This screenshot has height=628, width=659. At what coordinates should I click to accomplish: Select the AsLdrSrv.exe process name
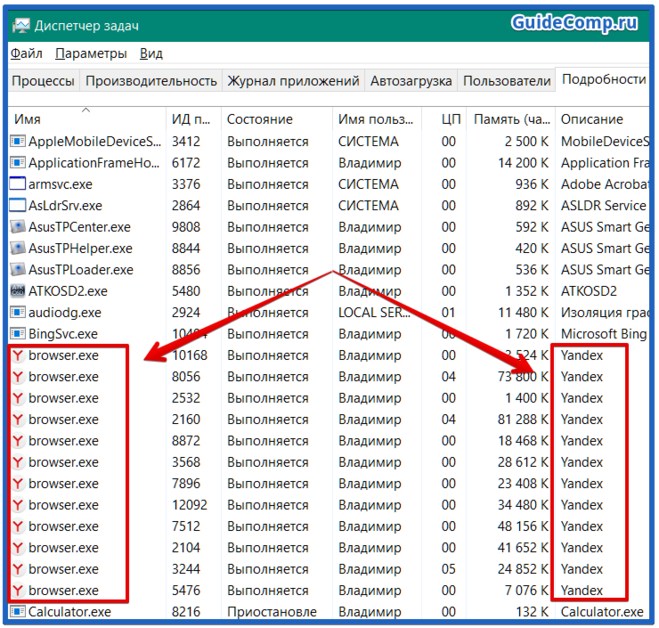(x=65, y=205)
